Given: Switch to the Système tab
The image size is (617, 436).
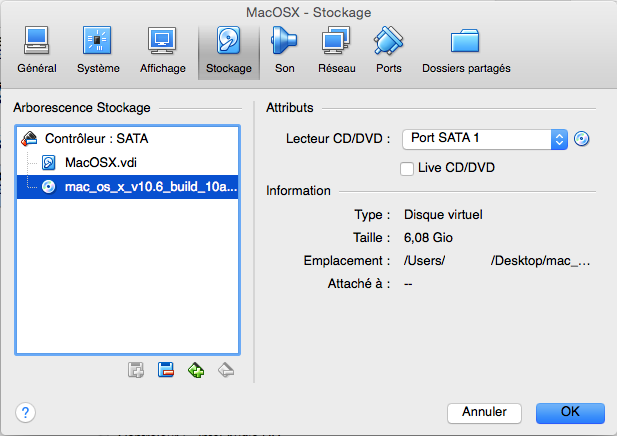Looking at the screenshot, I should coord(98,51).
